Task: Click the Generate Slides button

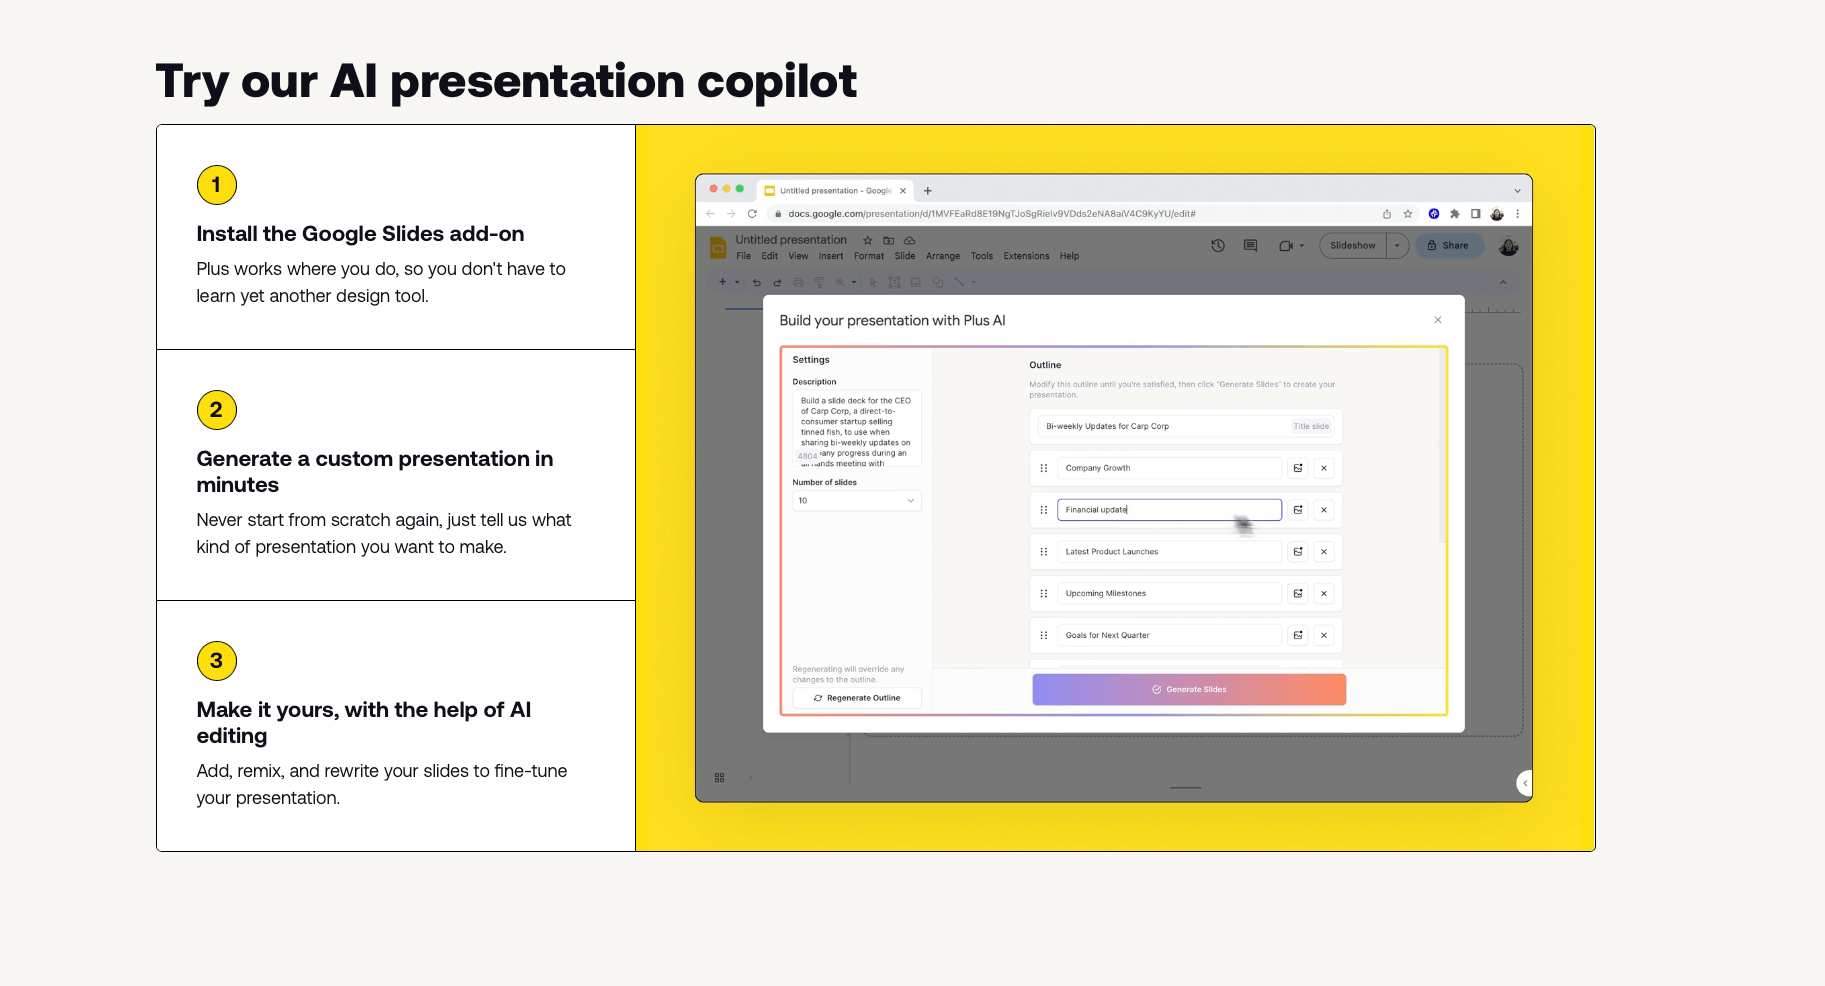Action: click(x=1189, y=690)
